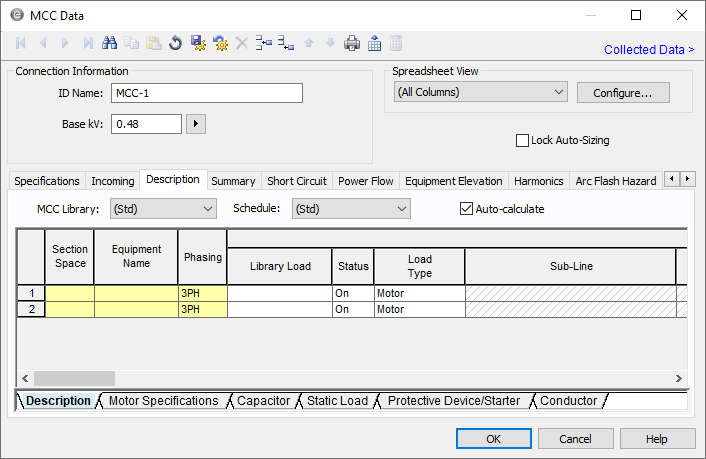The height and width of the screenshot is (459, 706).
Task: Click the Cancel button
Action: click(x=575, y=439)
